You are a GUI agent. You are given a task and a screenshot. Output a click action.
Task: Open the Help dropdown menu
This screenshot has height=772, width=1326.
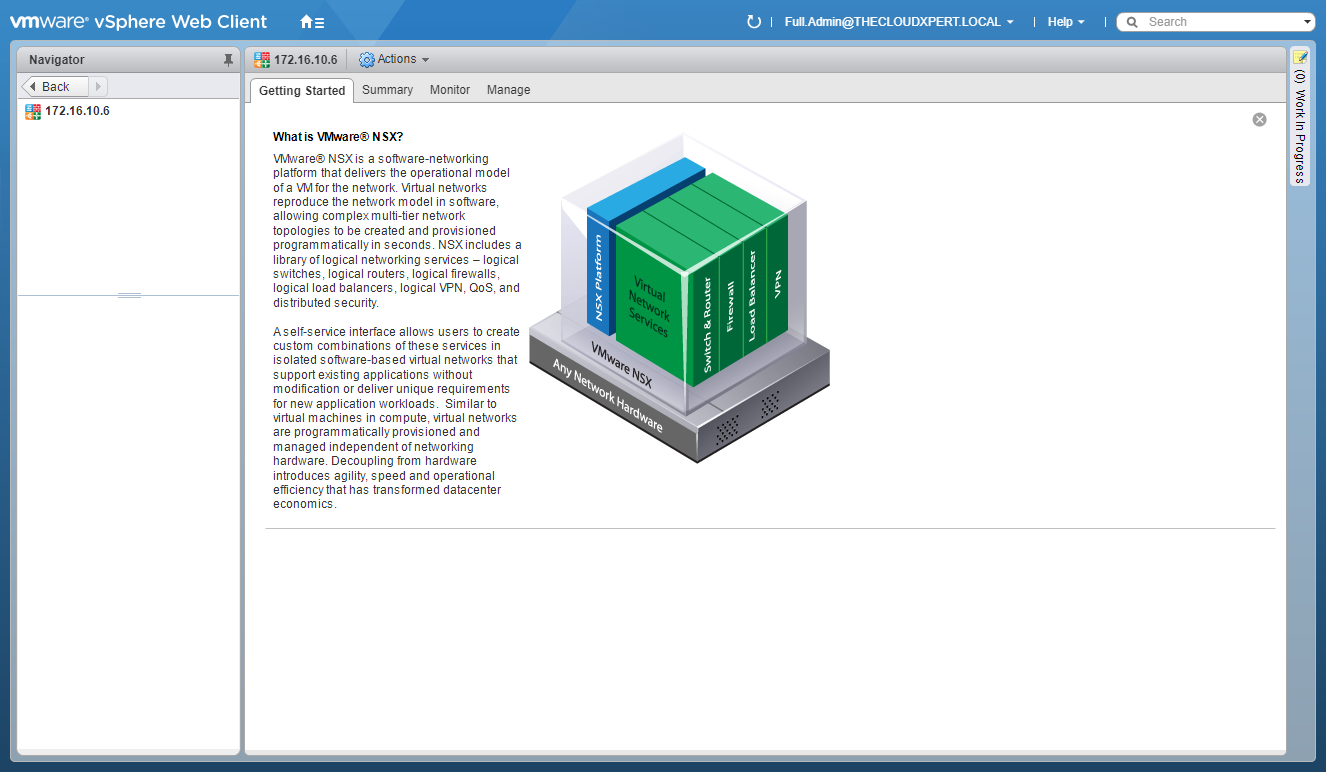click(1065, 22)
